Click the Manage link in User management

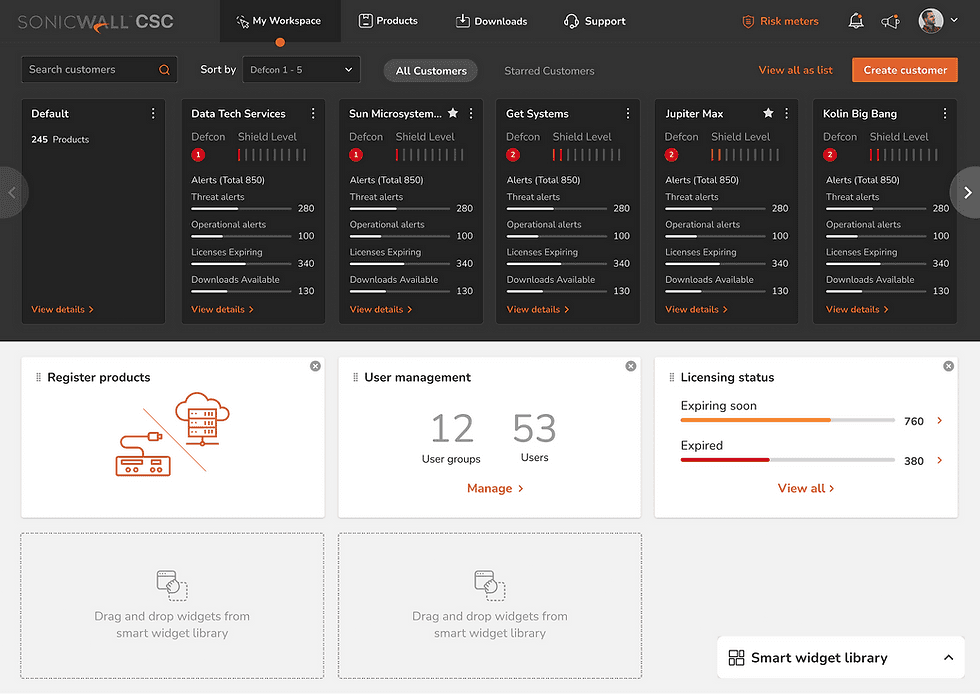(495, 488)
